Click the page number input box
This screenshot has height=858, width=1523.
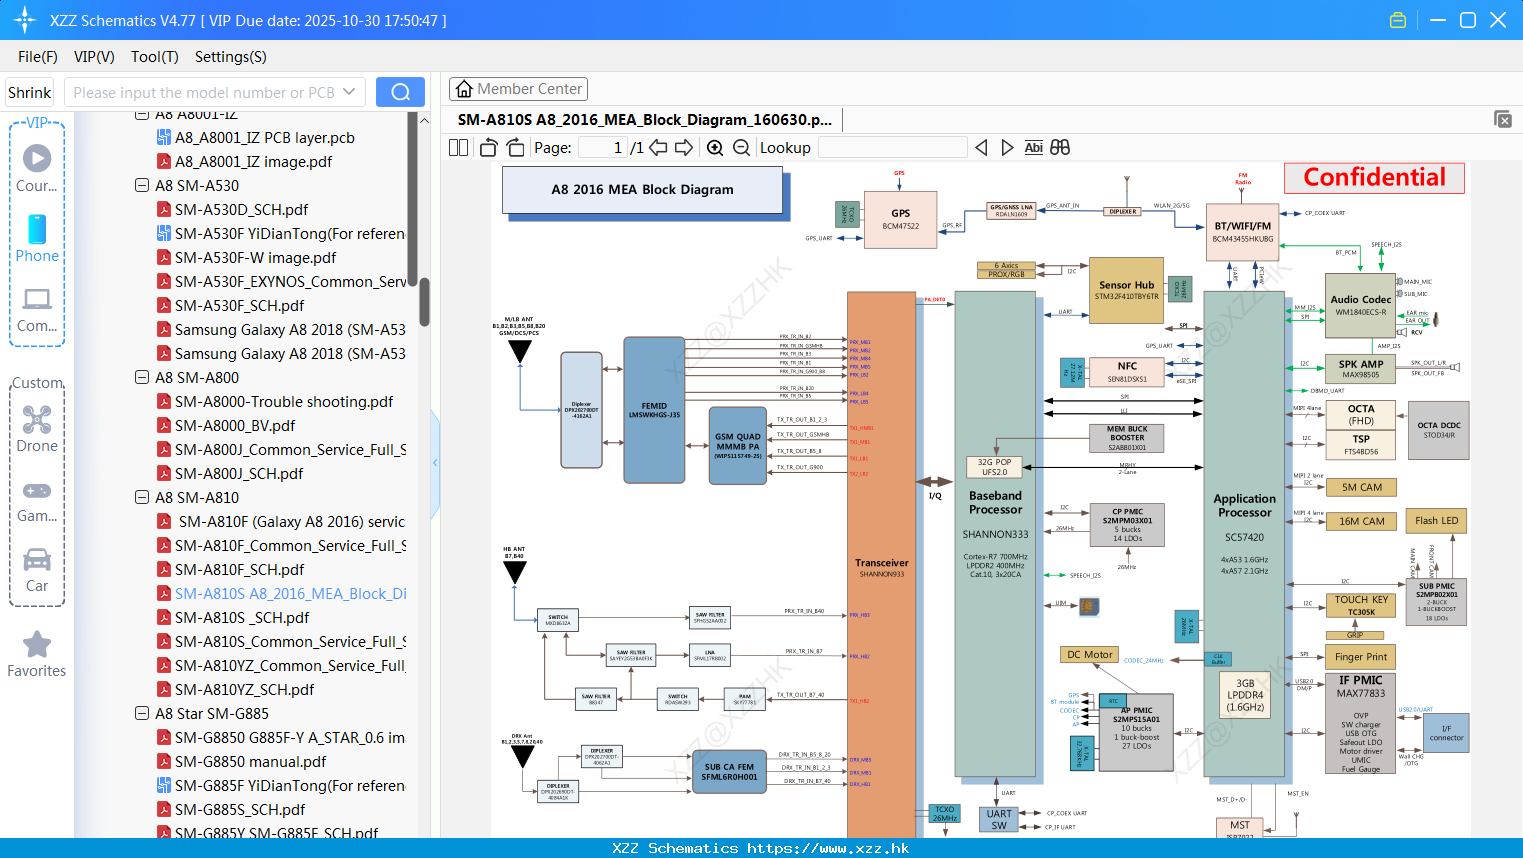603,147
